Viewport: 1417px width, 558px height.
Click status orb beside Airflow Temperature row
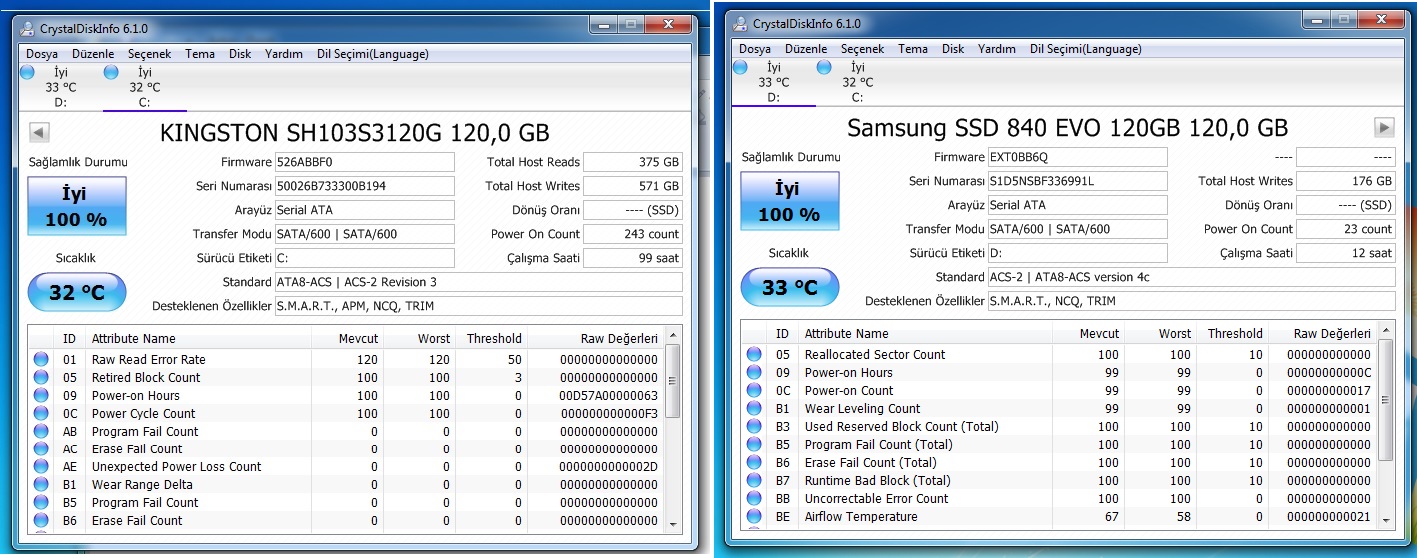754,517
